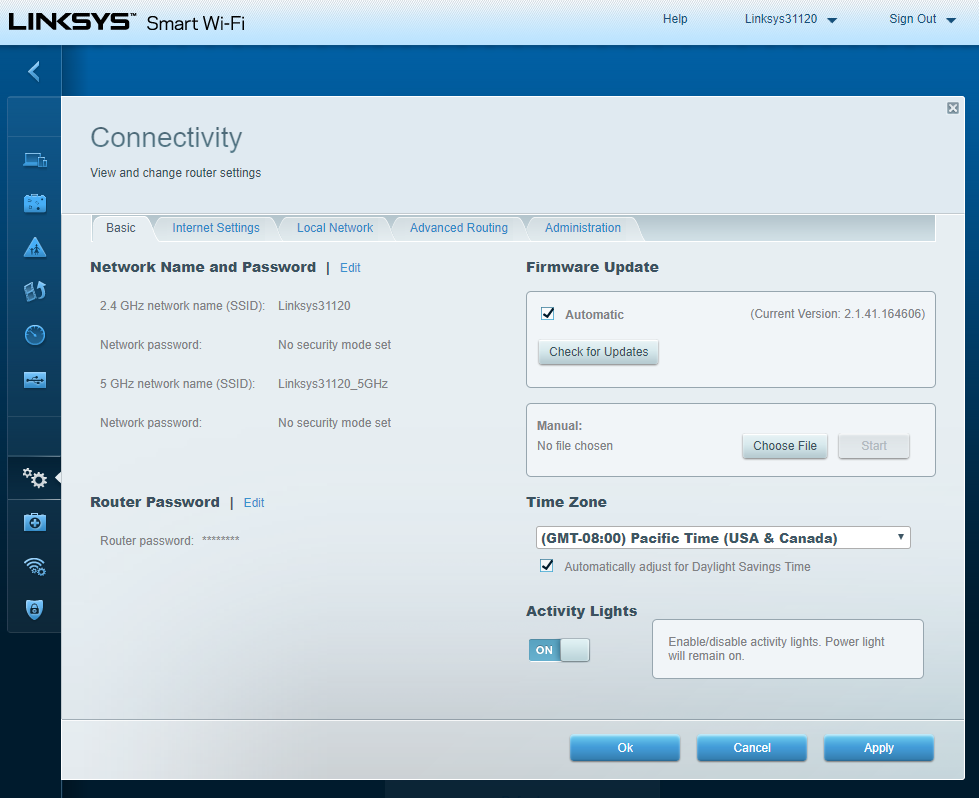
Task: Toggle automatic Daylight Savings Time adjustment
Action: pos(546,566)
